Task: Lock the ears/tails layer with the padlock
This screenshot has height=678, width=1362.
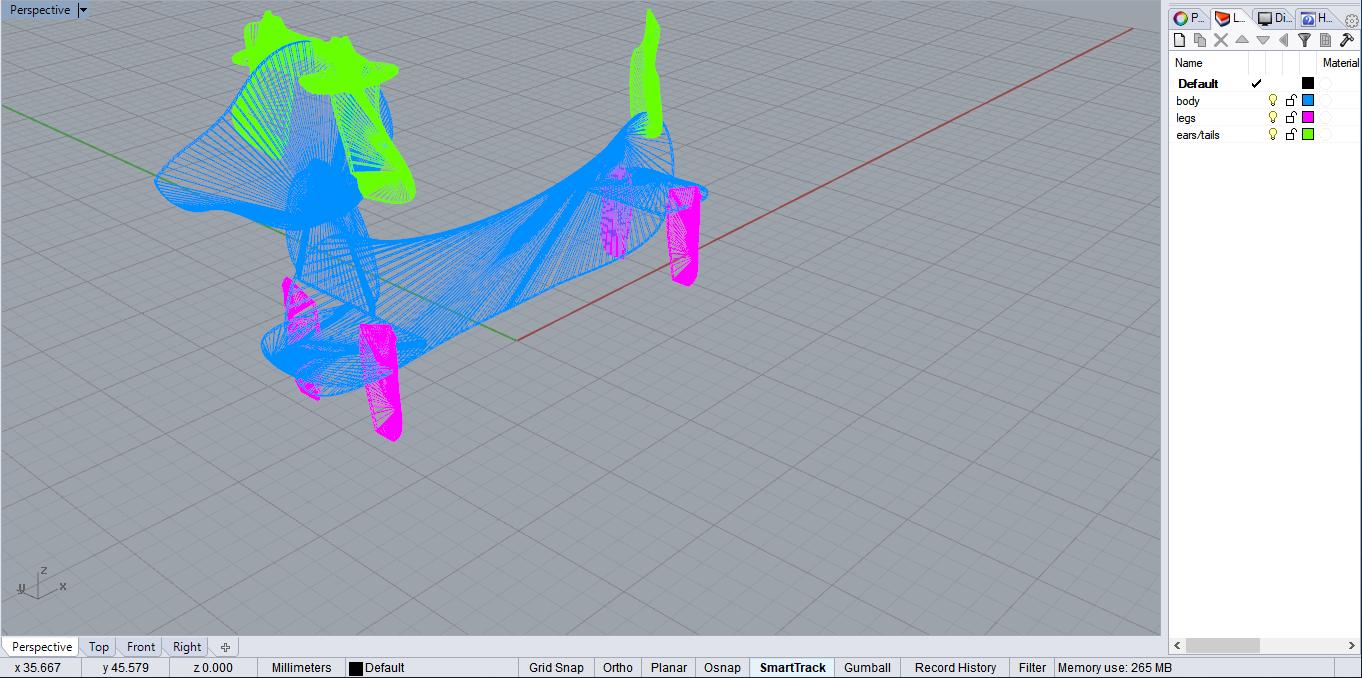Action: (1290, 135)
